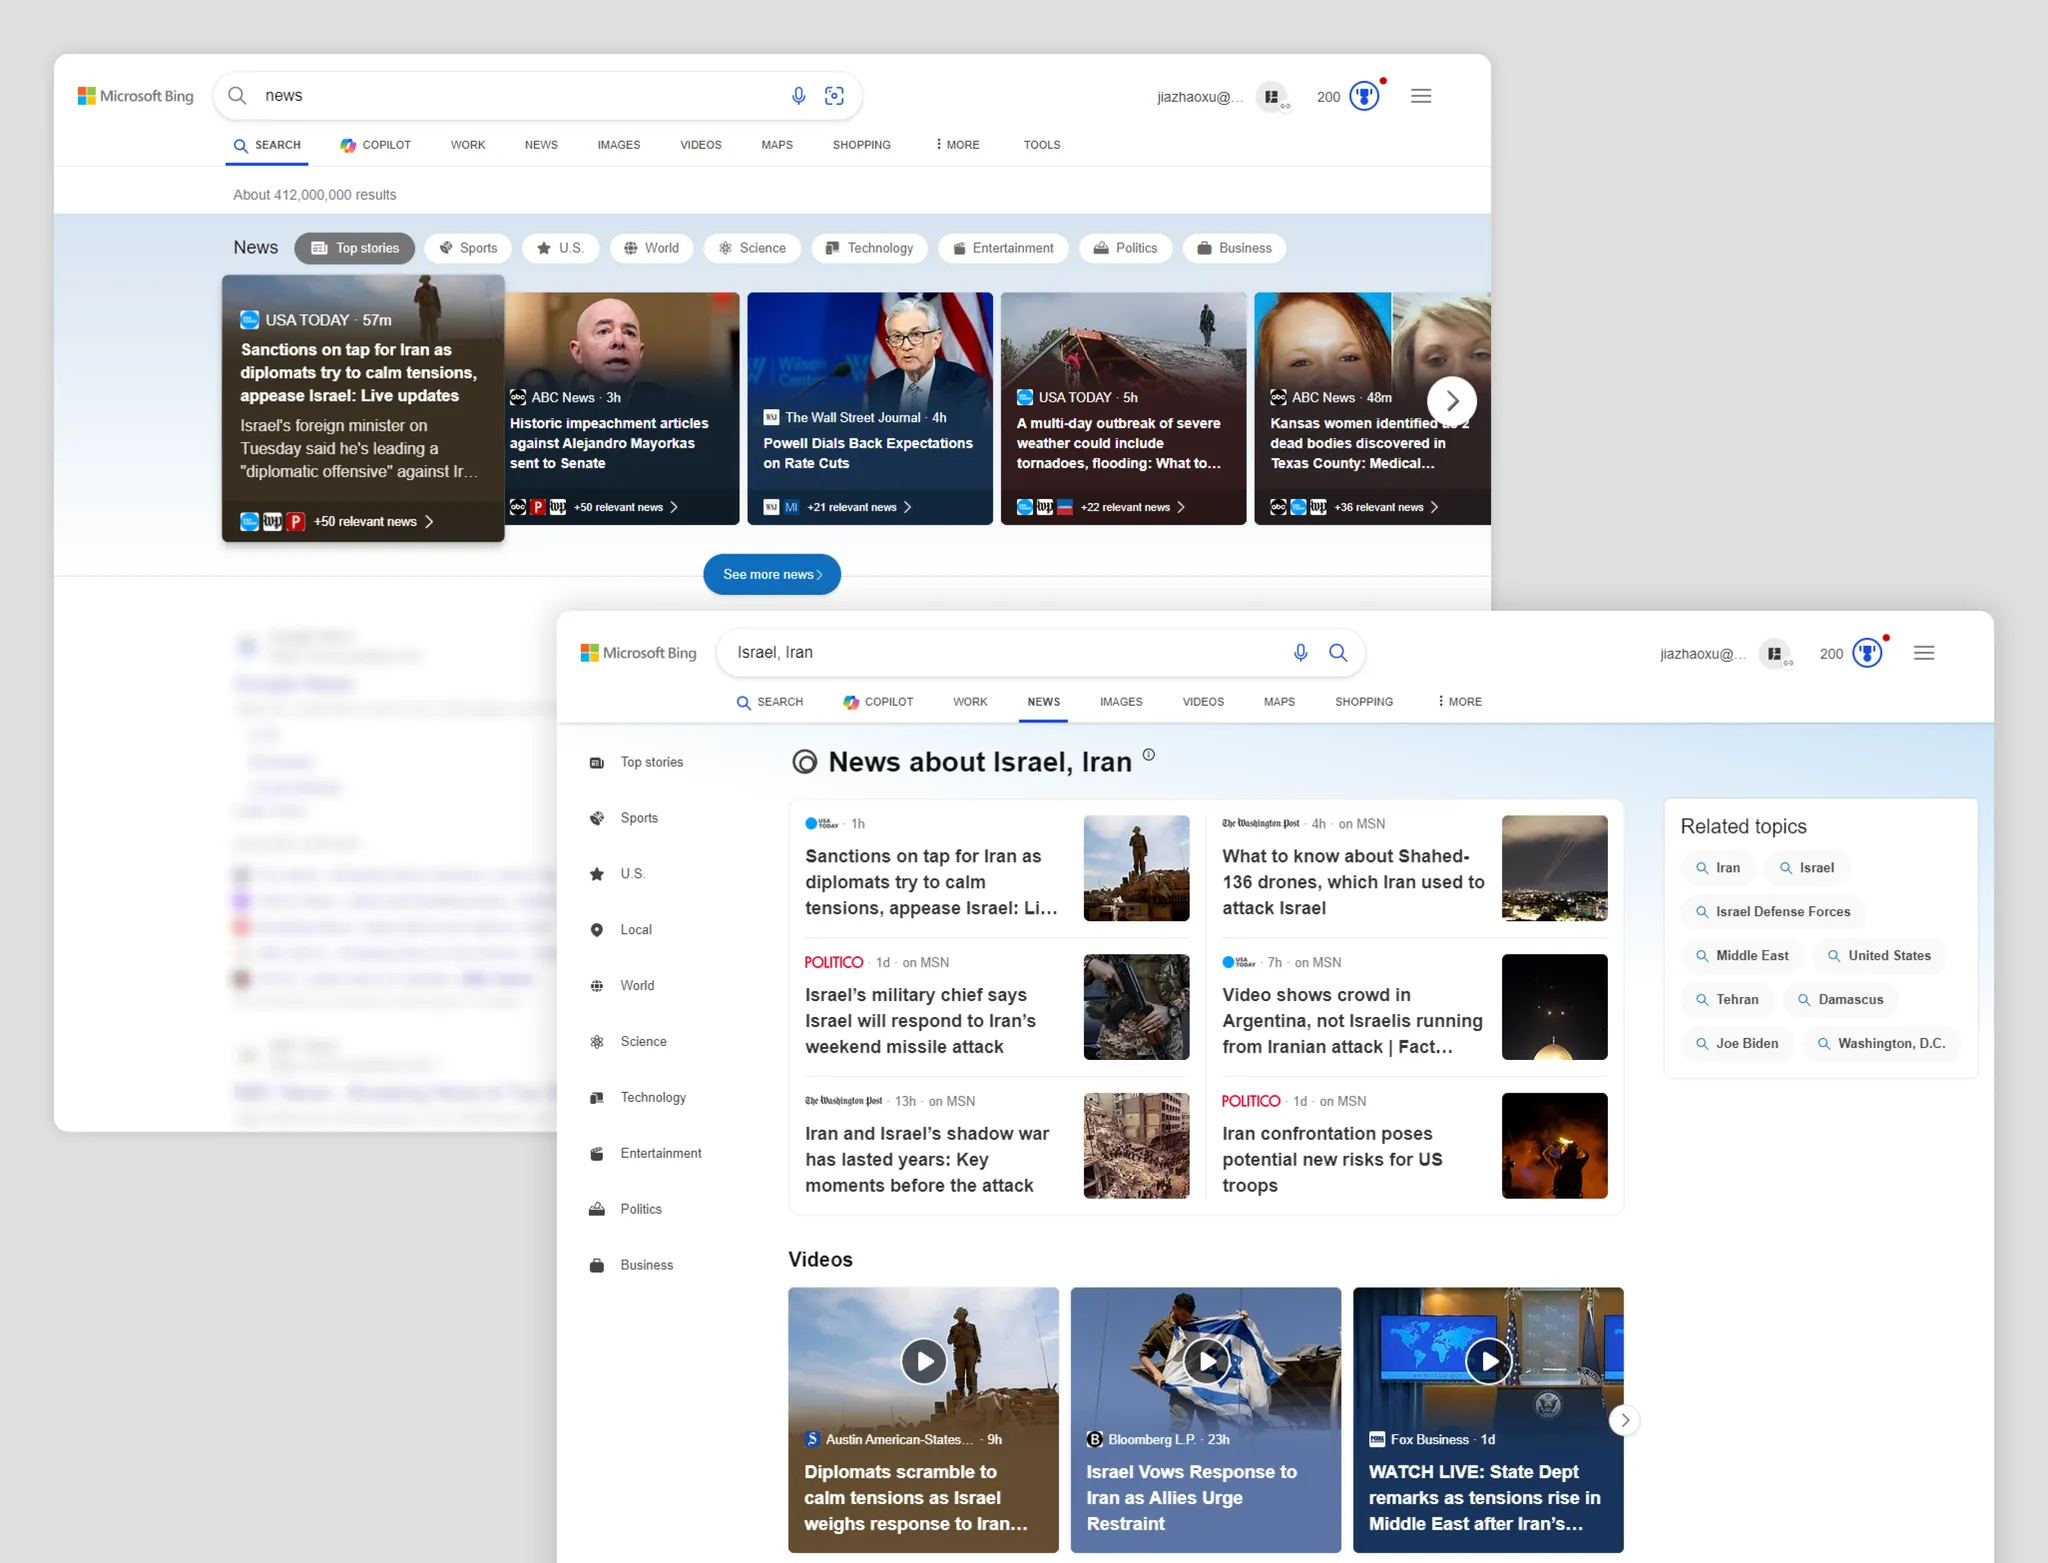Expand the MORE menu in the top window
2048x1563 pixels.
[x=958, y=145]
